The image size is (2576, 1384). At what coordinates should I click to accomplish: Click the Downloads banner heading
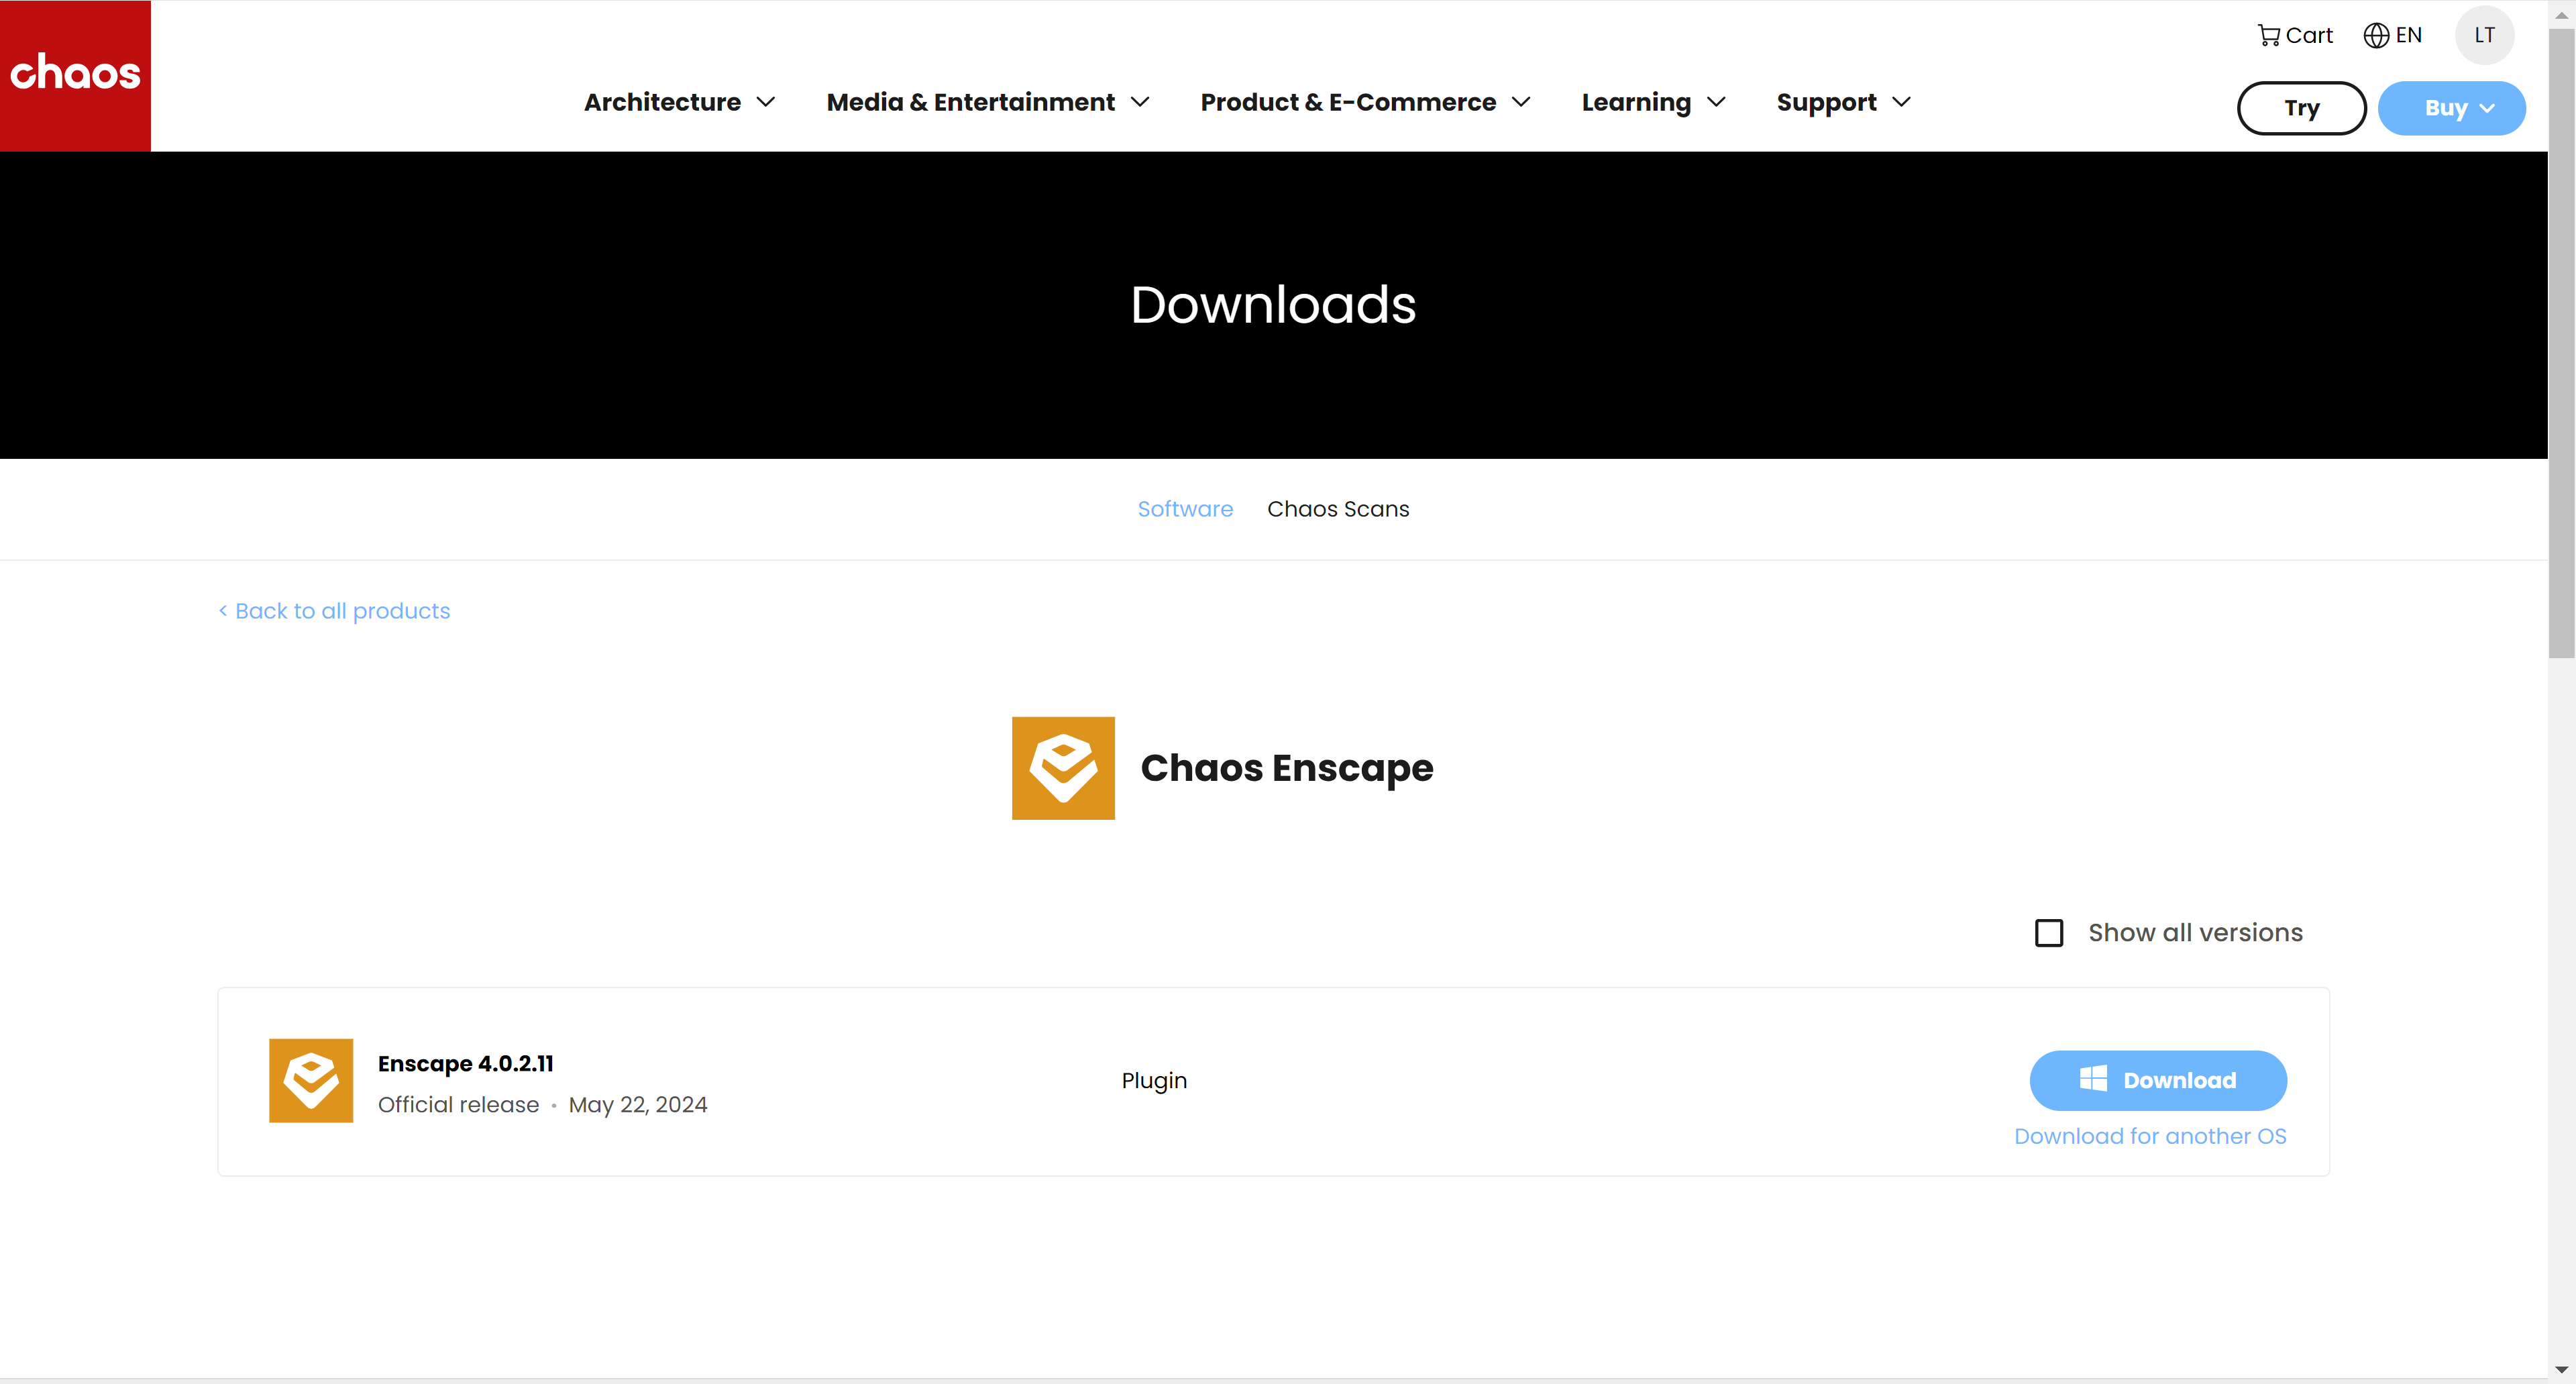pos(1273,305)
